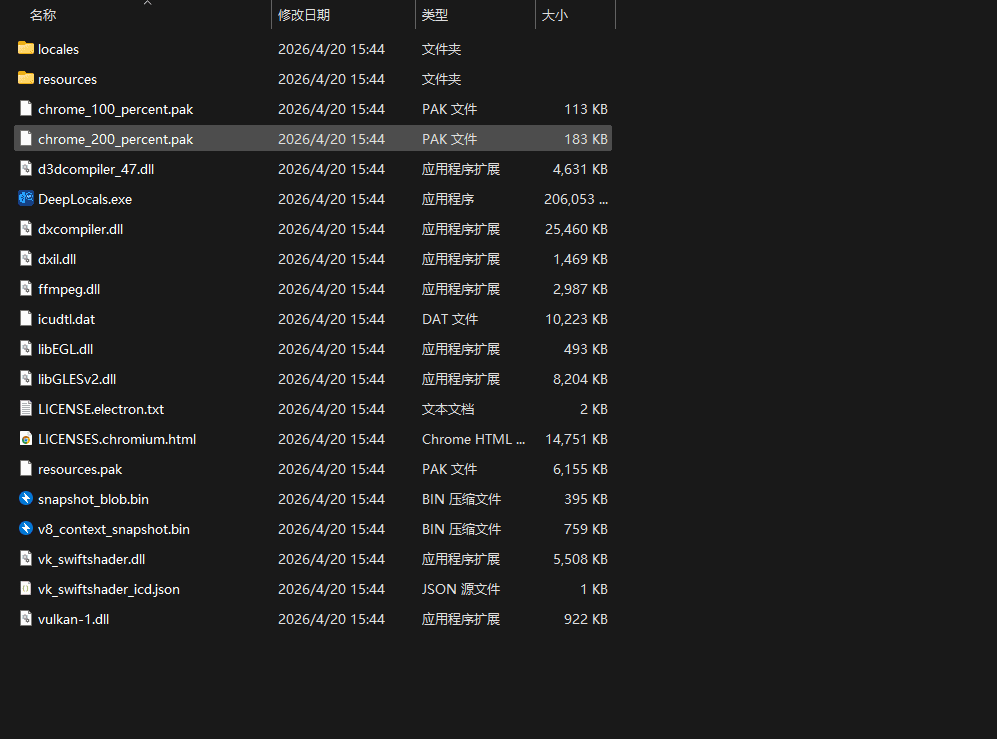
Task: Sort by 修改日期 column header
Action: click(304, 16)
